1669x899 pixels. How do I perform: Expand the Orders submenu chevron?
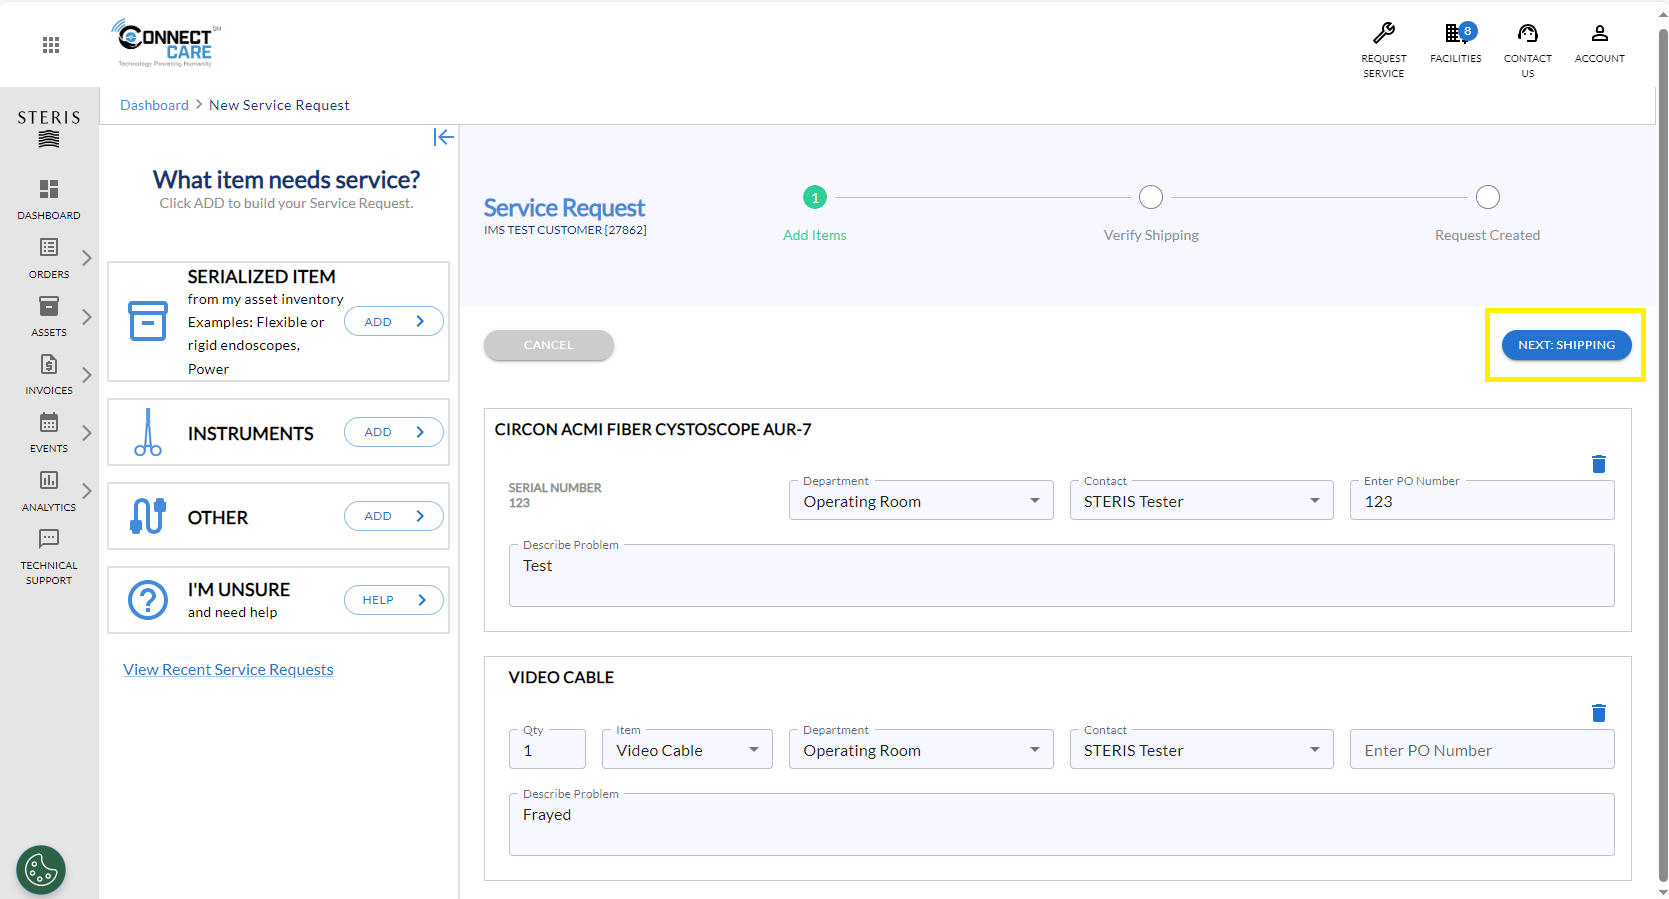click(x=87, y=258)
